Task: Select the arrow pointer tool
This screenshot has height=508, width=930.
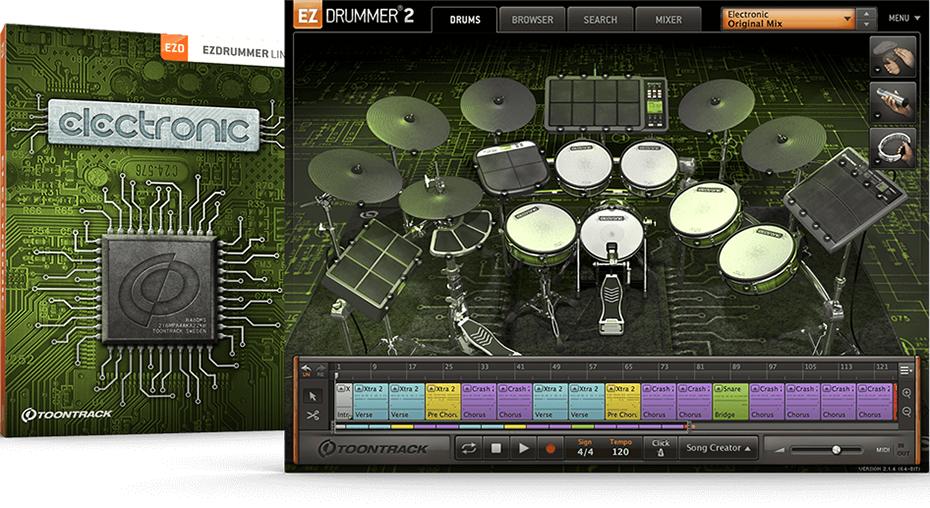Action: (x=312, y=395)
